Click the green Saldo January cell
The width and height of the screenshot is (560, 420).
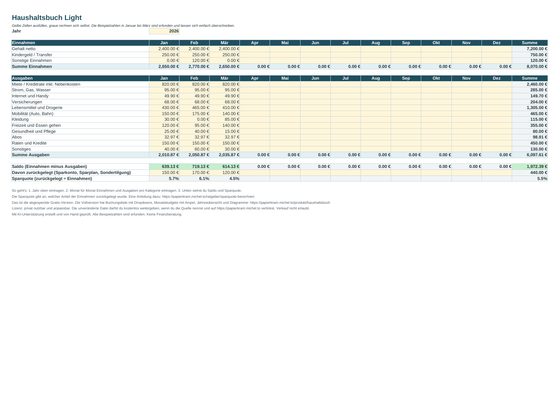click(164, 166)
